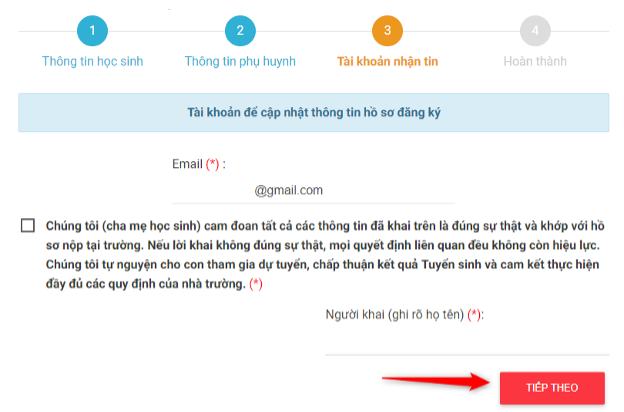Click the Hoàn thành step label
The height and width of the screenshot is (412, 624).
[x=535, y=61]
